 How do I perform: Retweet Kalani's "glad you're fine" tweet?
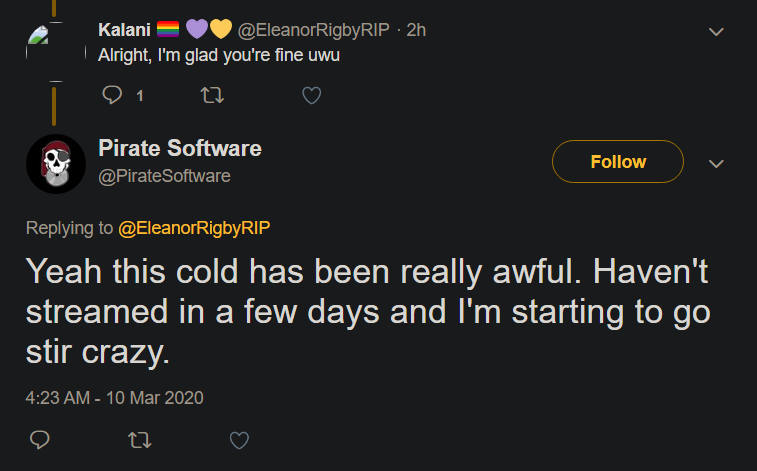[x=211, y=96]
